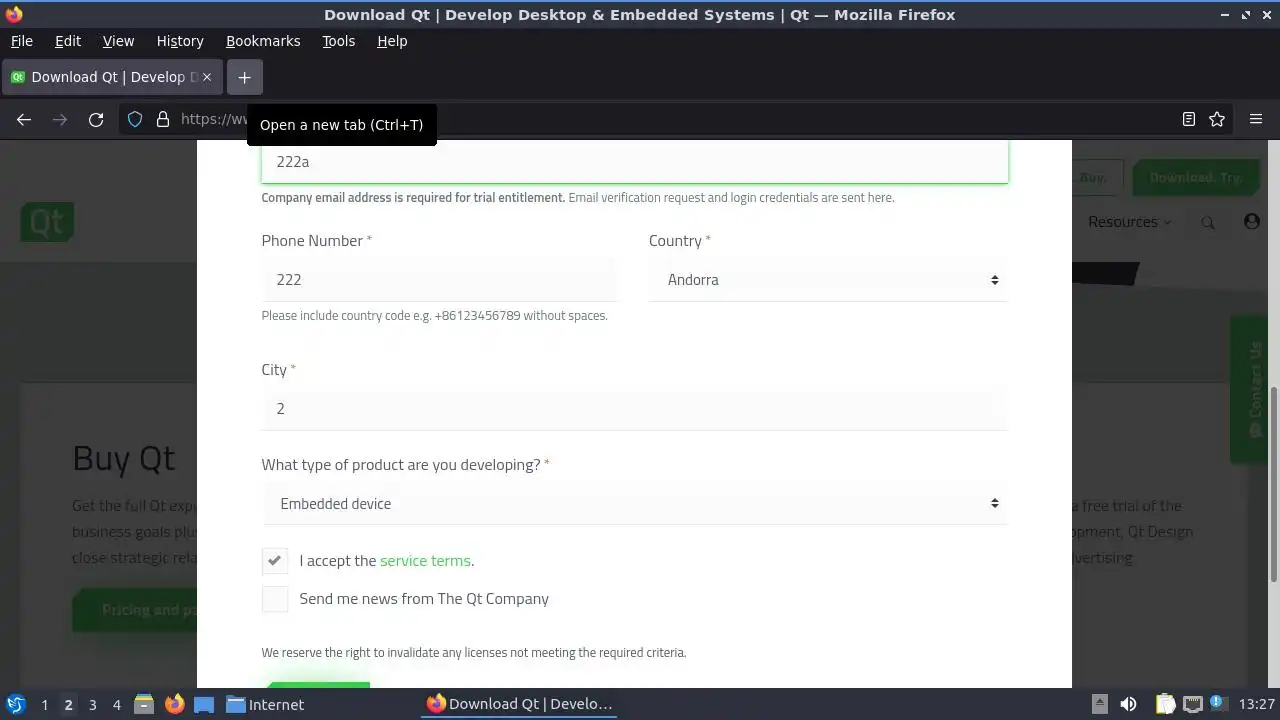
Task: Open the Country dropdown showing Andorra
Action: pyautogui.click(x=828, y=280)
